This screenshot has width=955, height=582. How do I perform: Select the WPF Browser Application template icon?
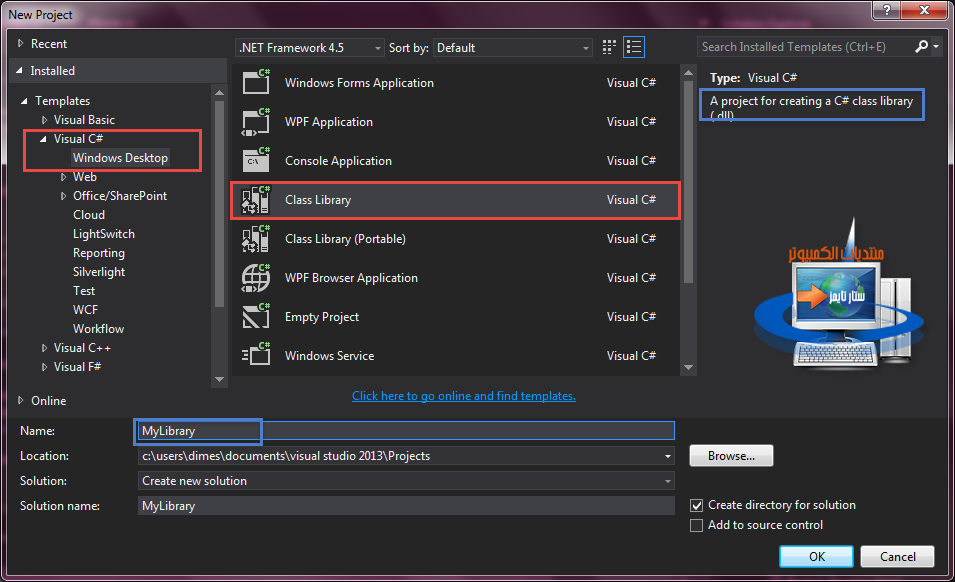click(x=256, y=278)
